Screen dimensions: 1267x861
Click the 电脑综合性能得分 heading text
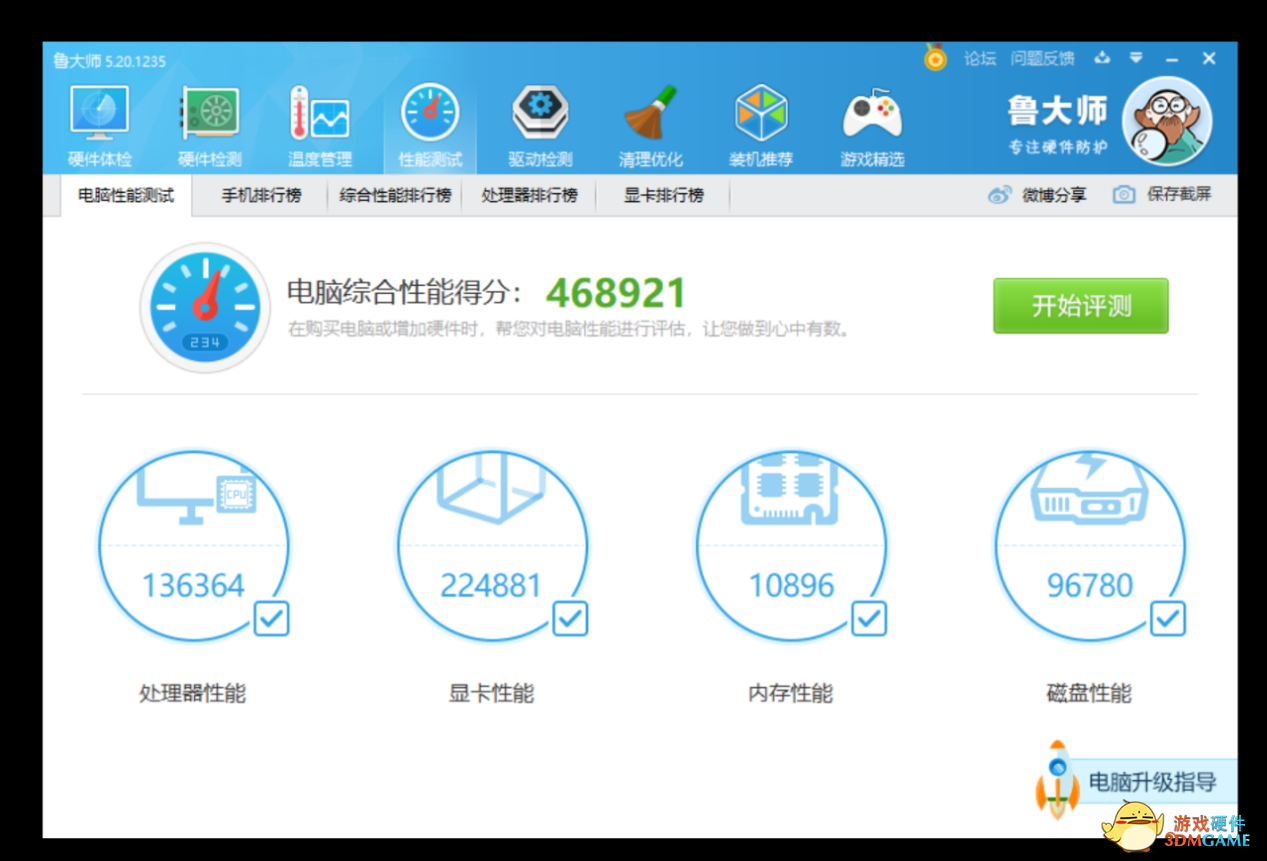[404, 293]
